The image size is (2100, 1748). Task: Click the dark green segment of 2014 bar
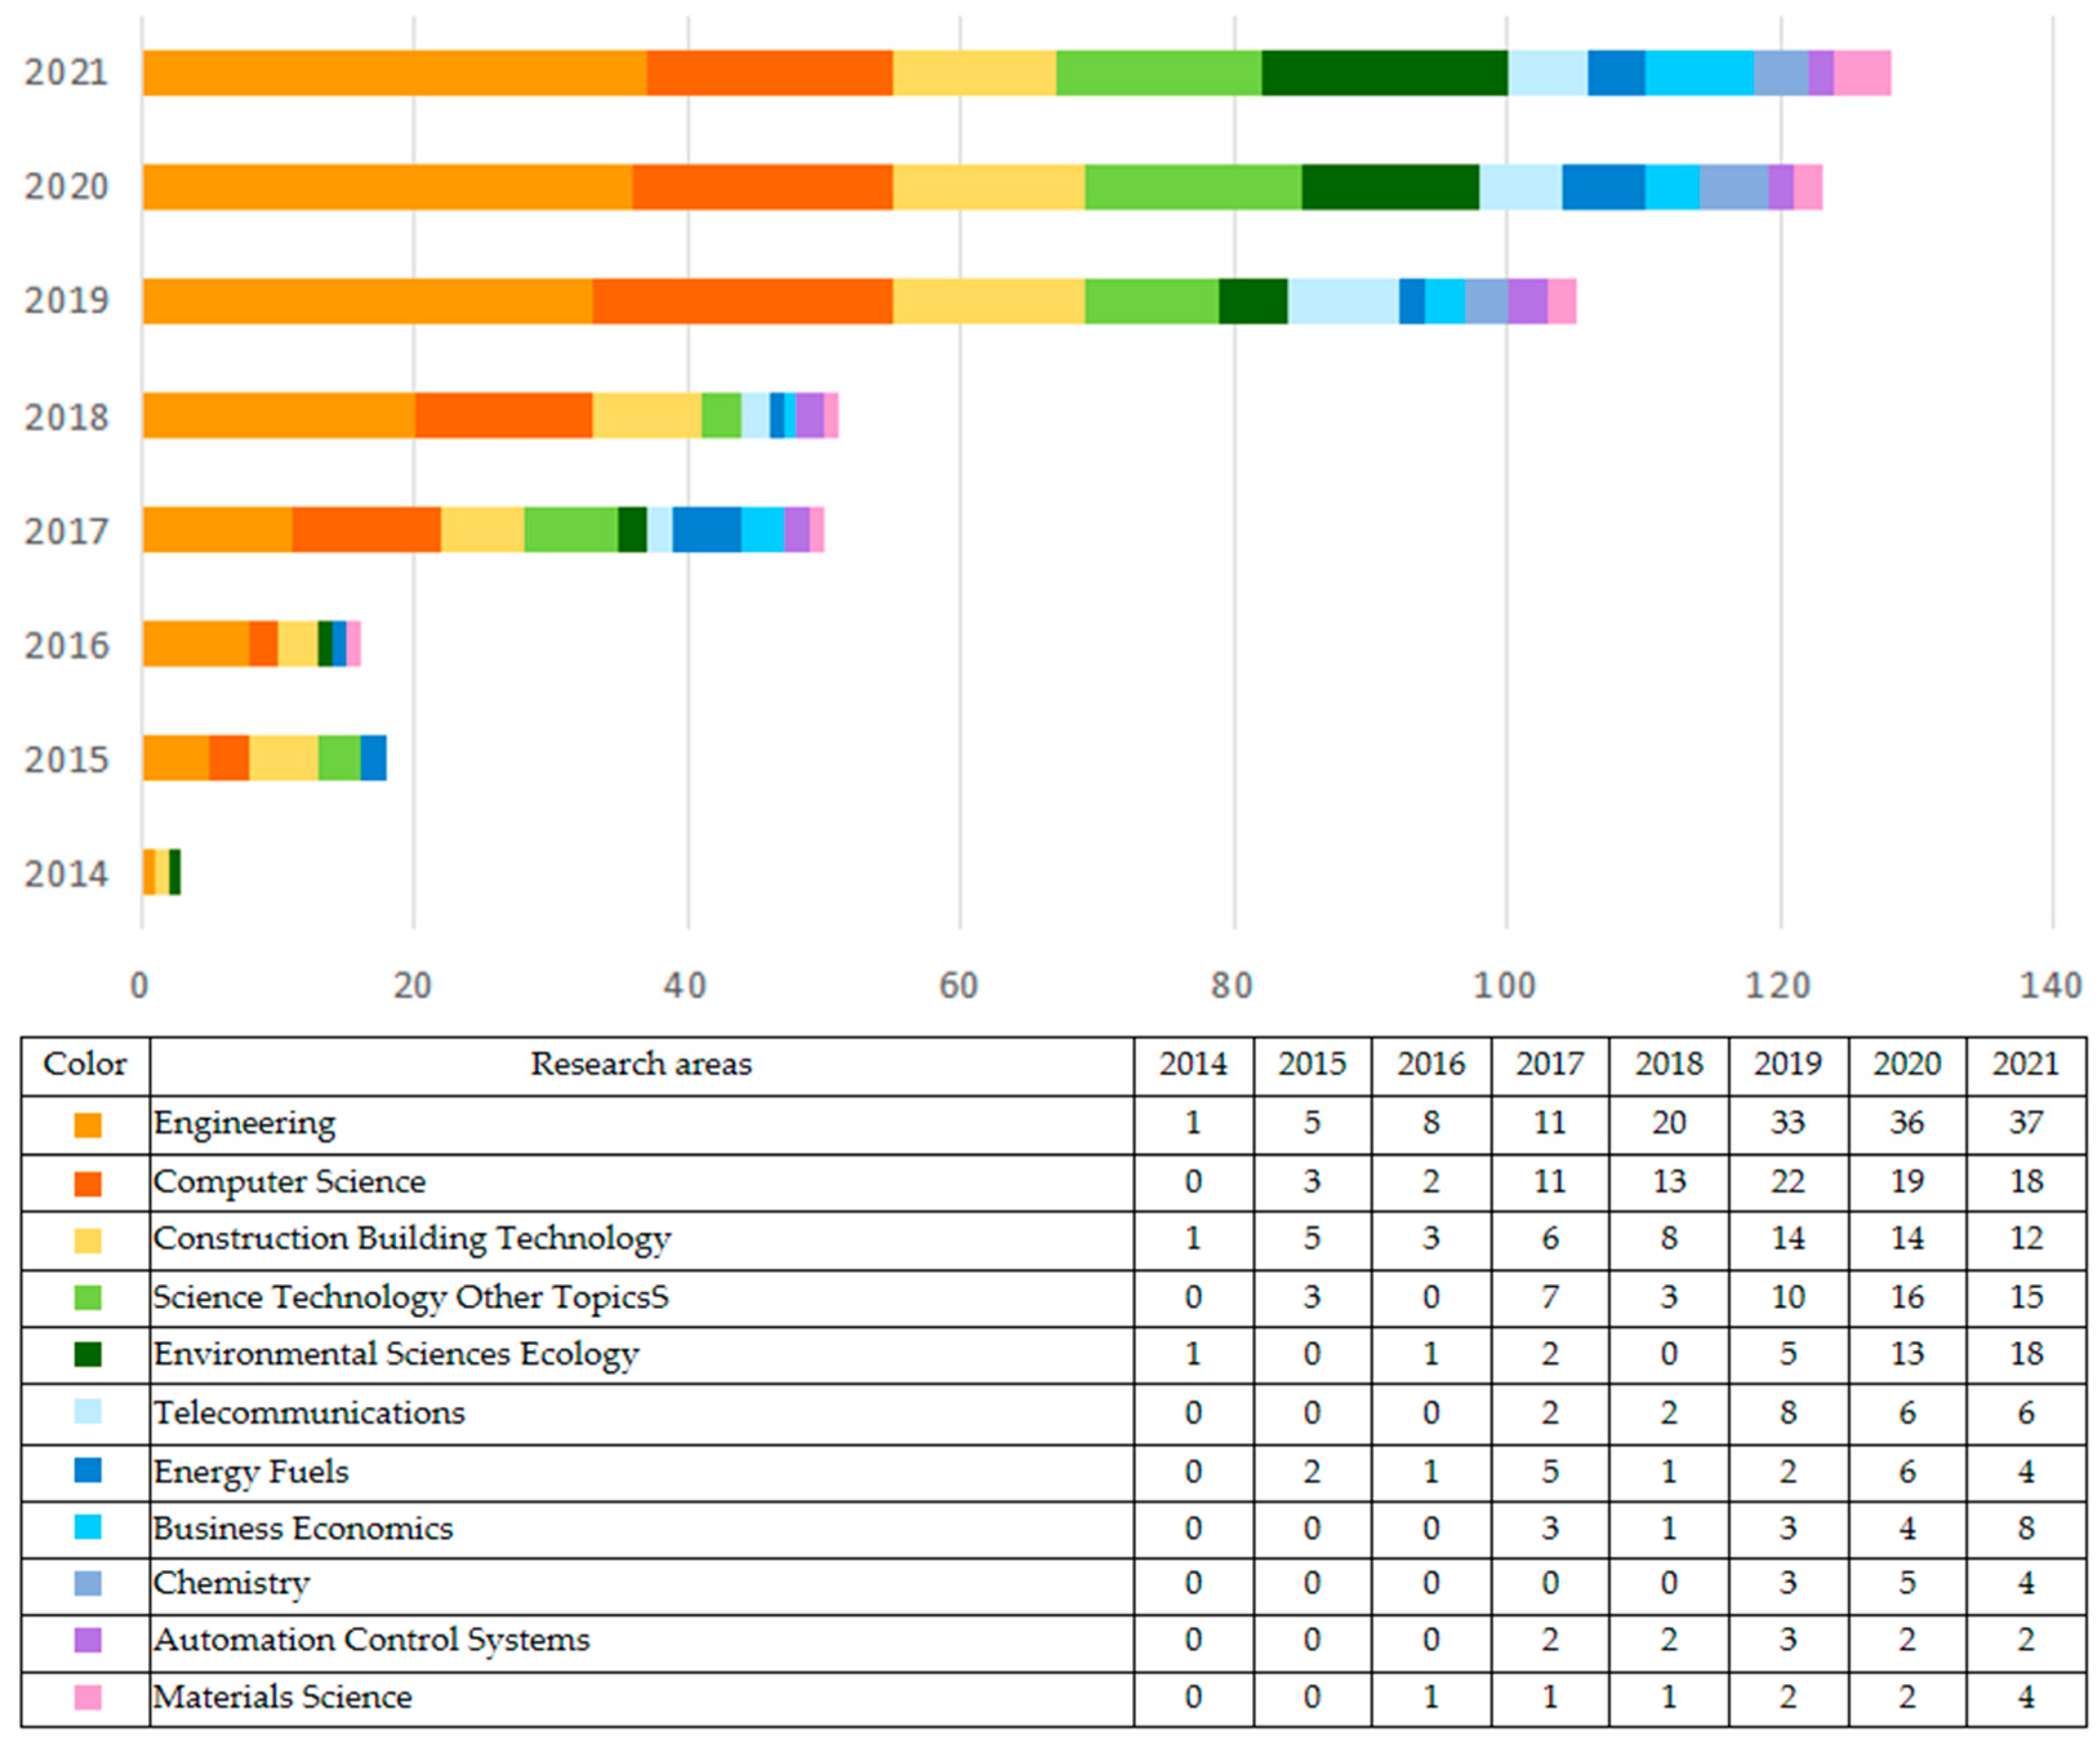[175, 872]
